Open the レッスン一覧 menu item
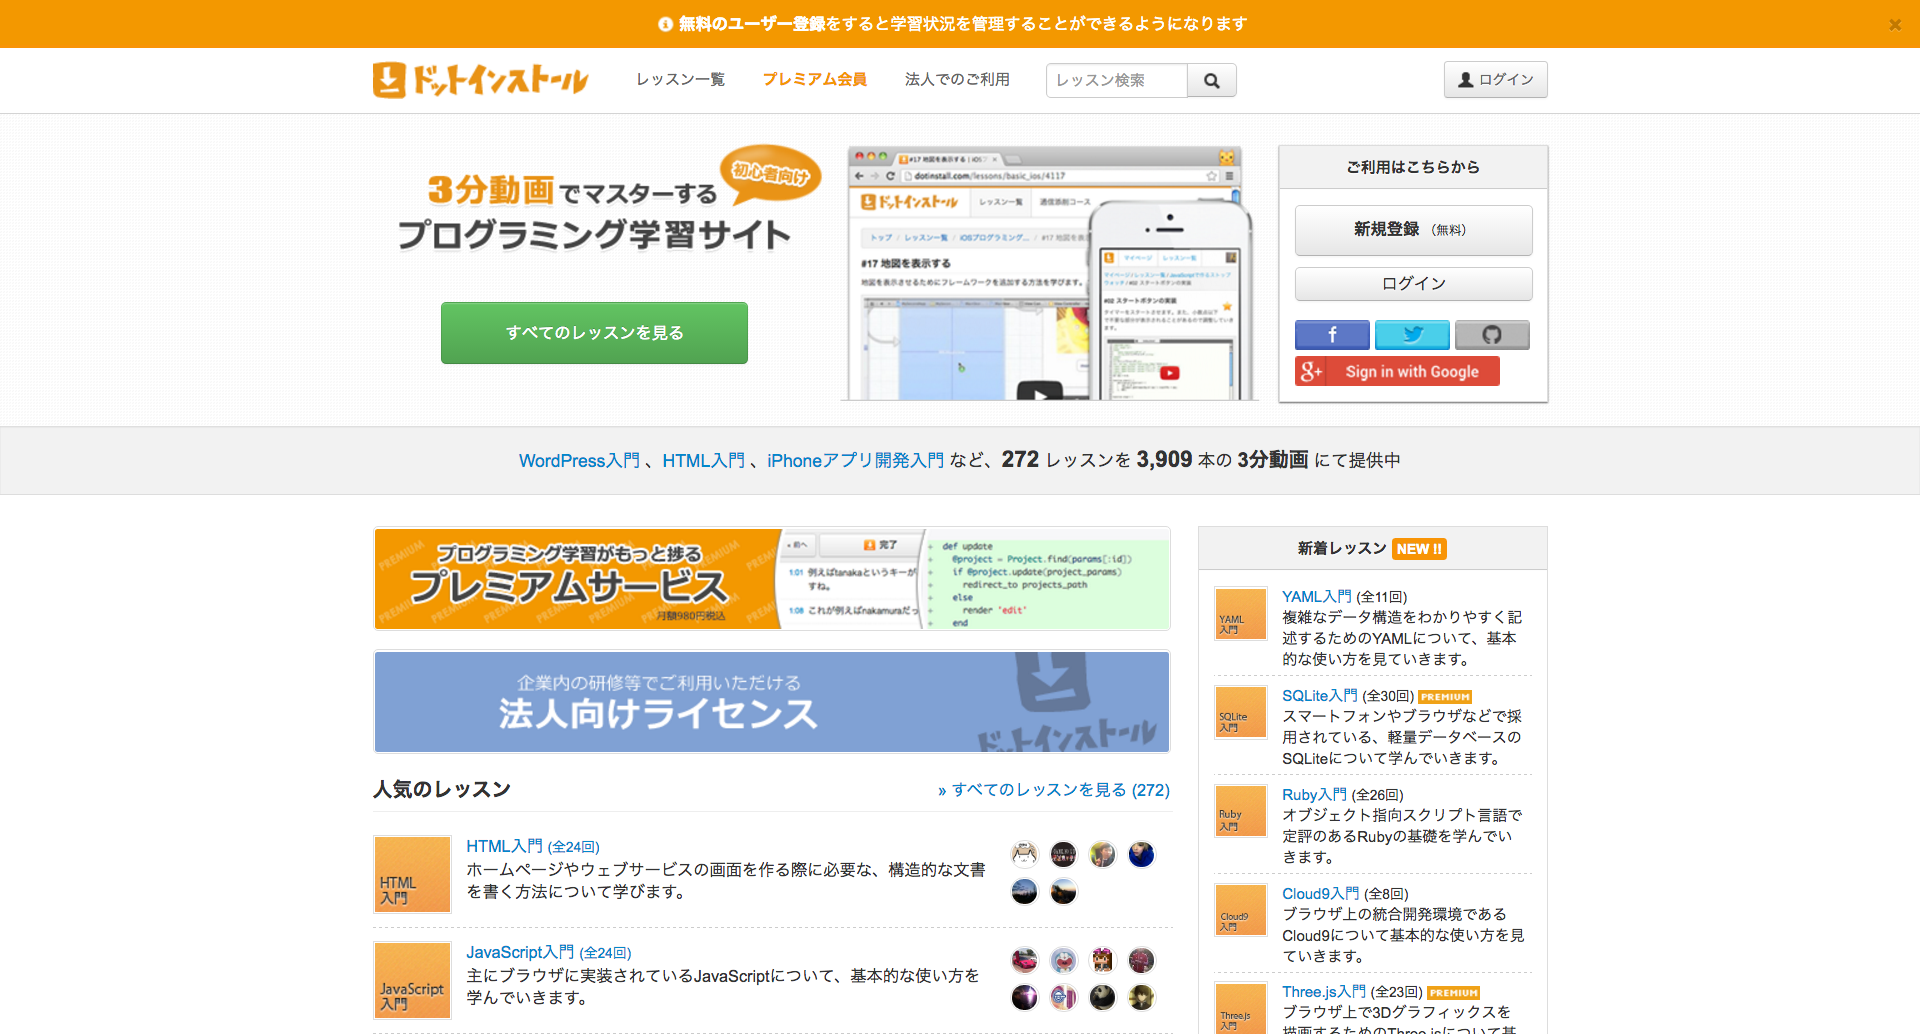Screen dimensions: 1920x1034 (680, 80)
